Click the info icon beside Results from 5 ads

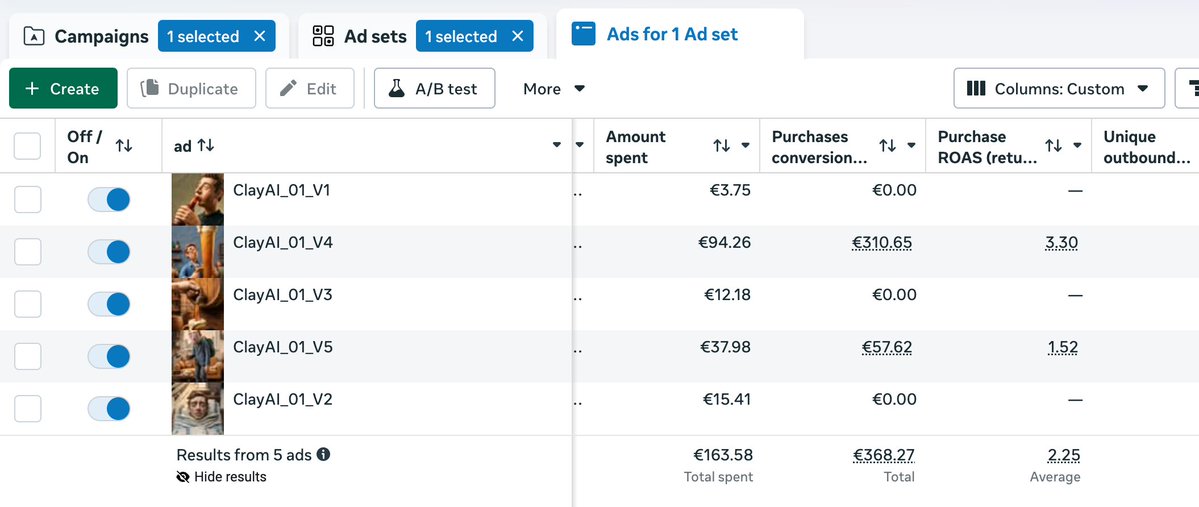coord(324,455)
